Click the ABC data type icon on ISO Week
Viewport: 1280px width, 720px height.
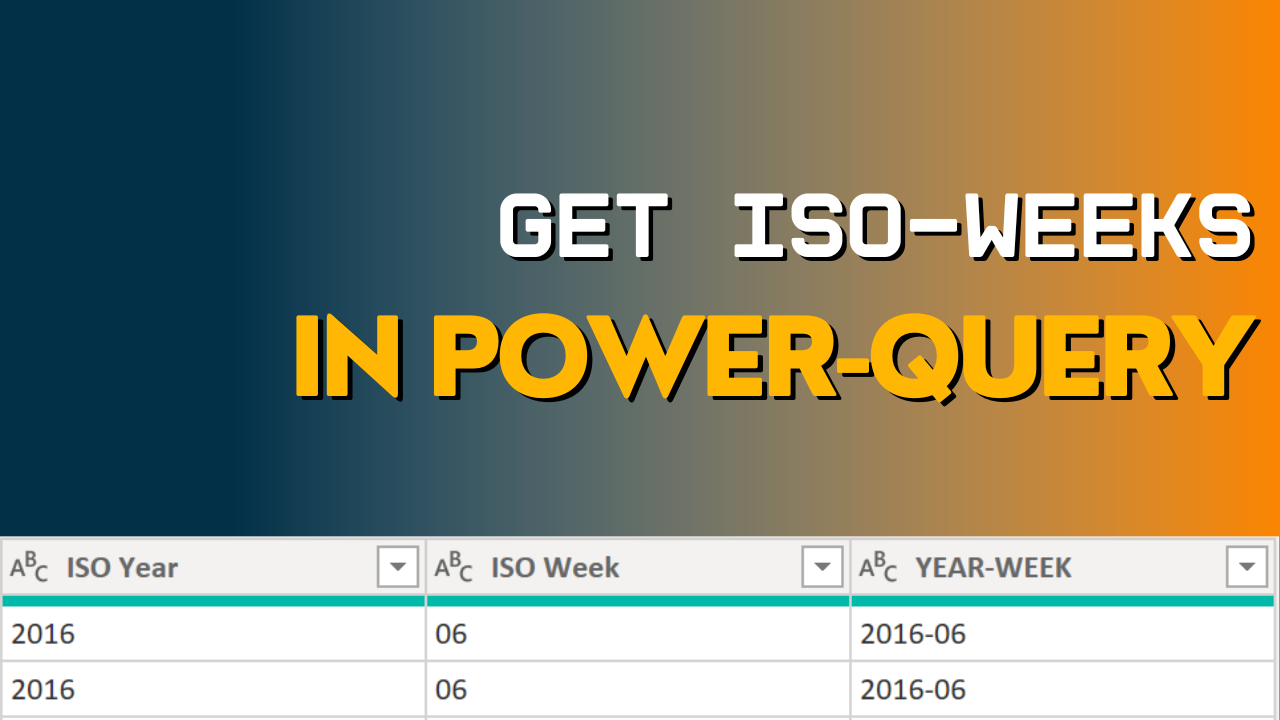453,567
